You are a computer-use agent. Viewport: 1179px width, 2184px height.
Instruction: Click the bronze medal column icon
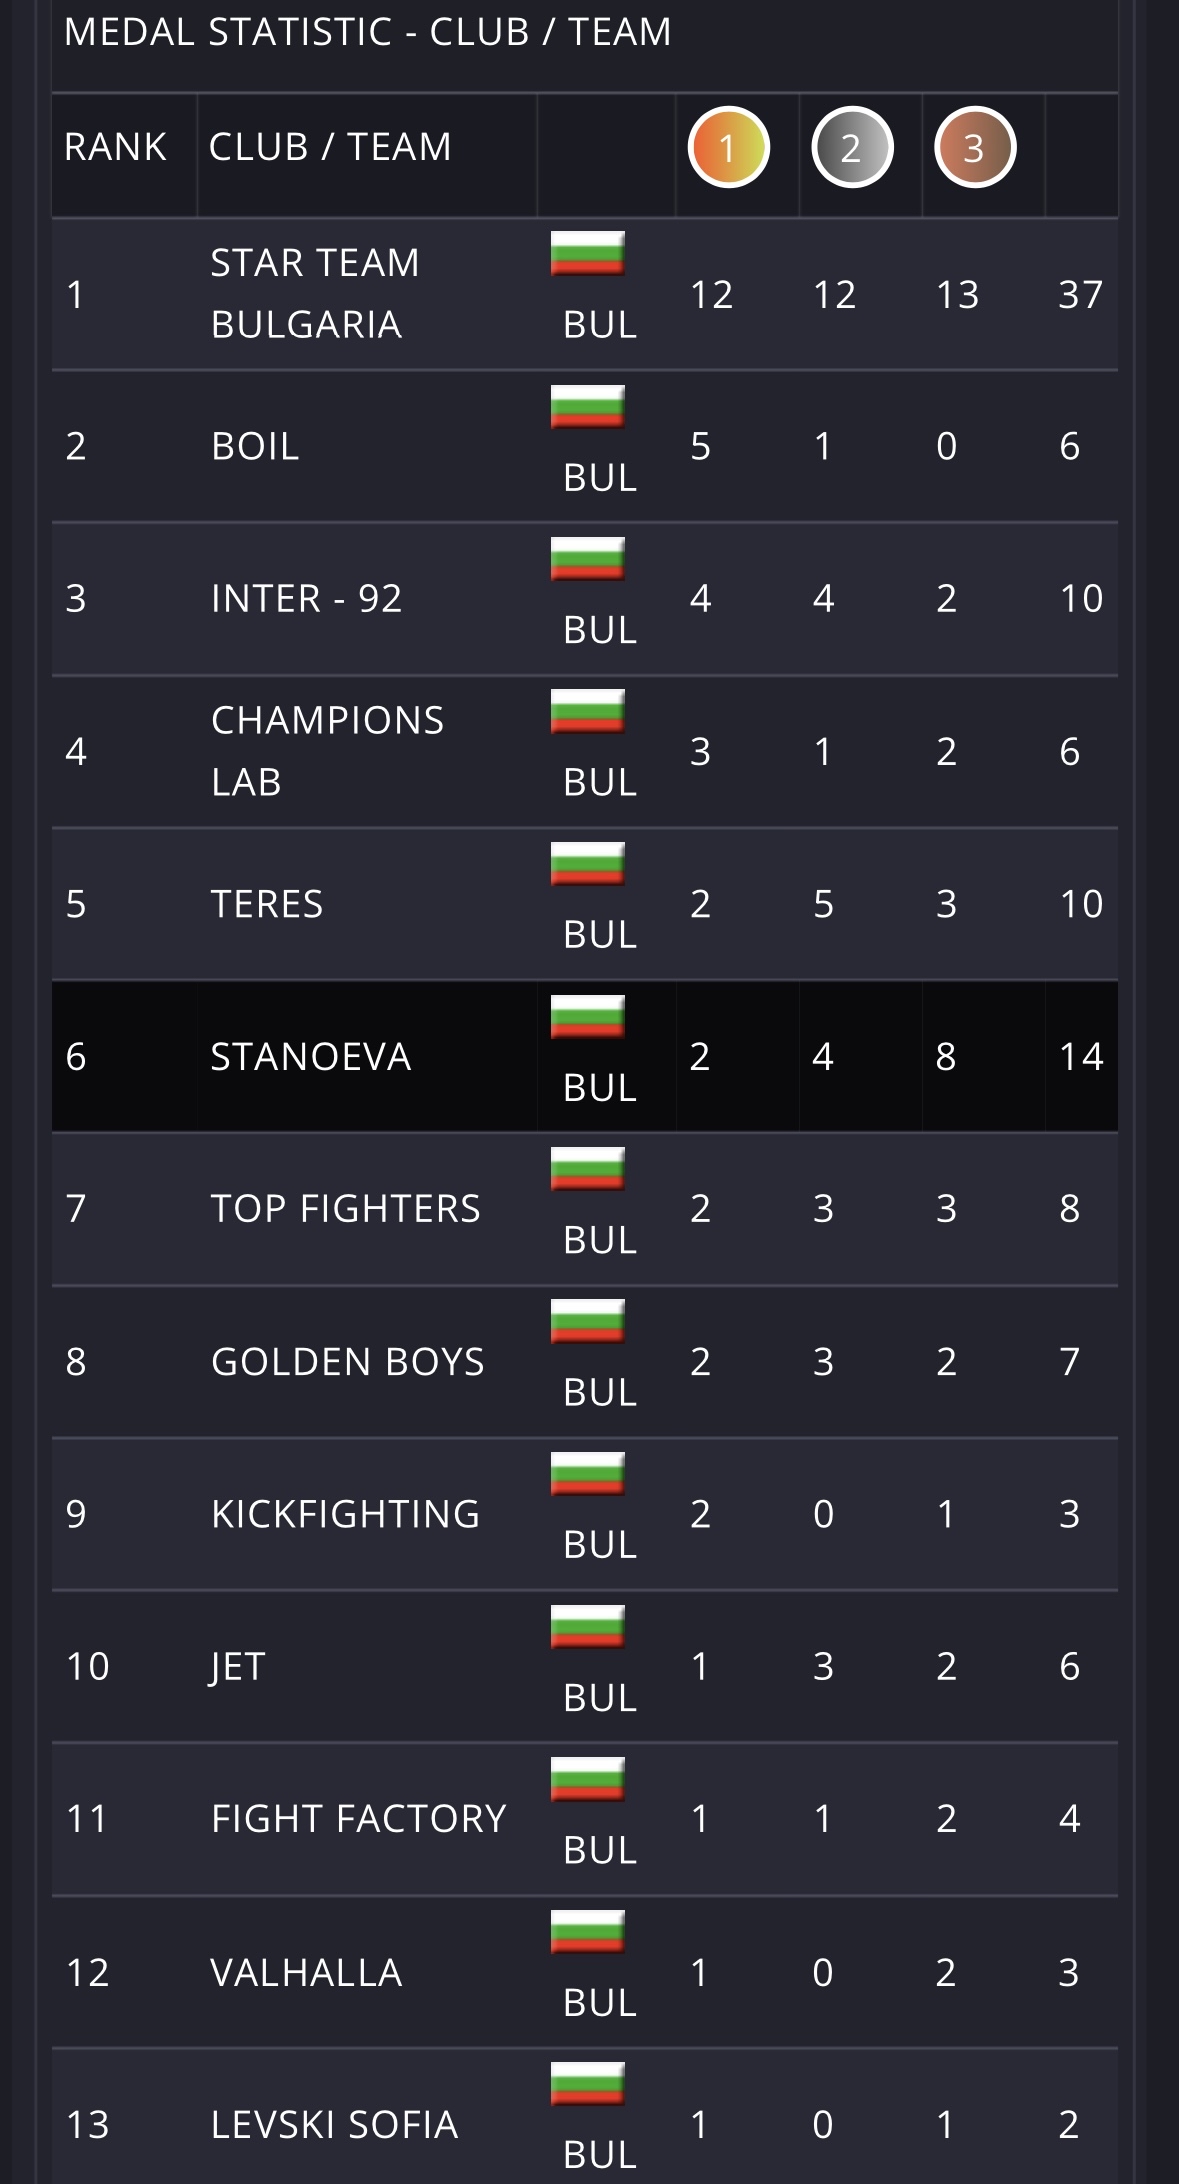tap(974, 148)
